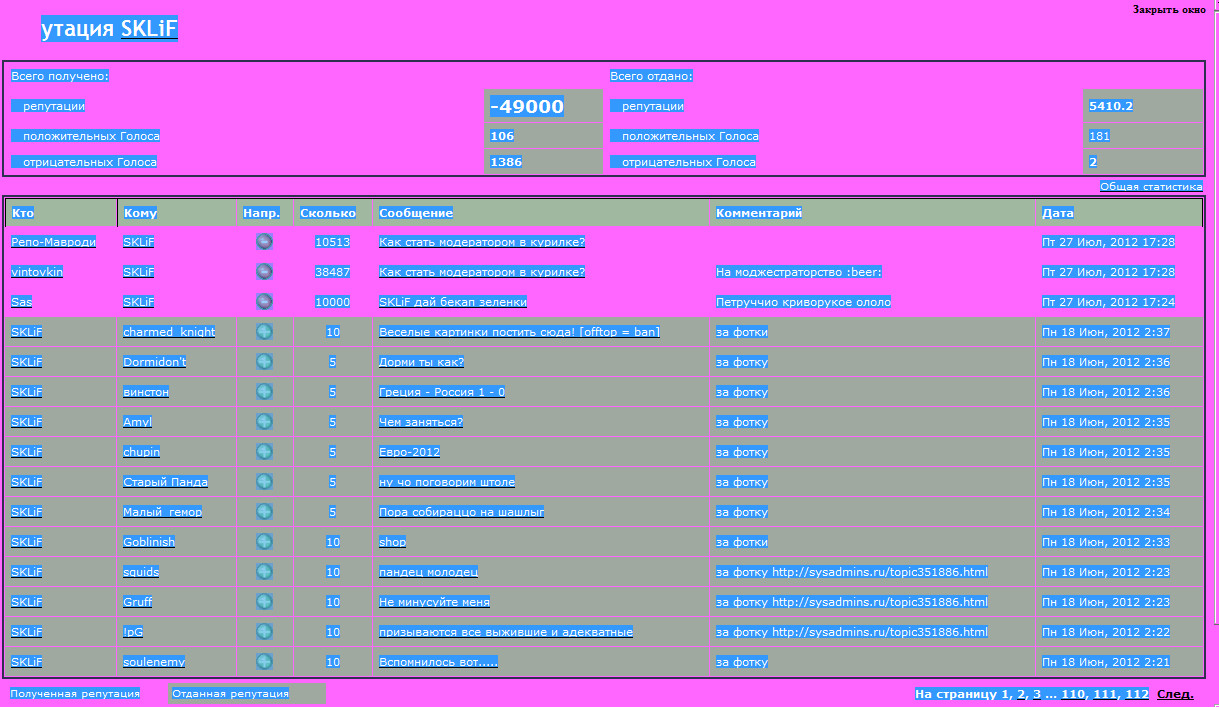The image size is (1219, 707).
Task: Click the -49000 reputation value
Action: [x=527, y=106]
